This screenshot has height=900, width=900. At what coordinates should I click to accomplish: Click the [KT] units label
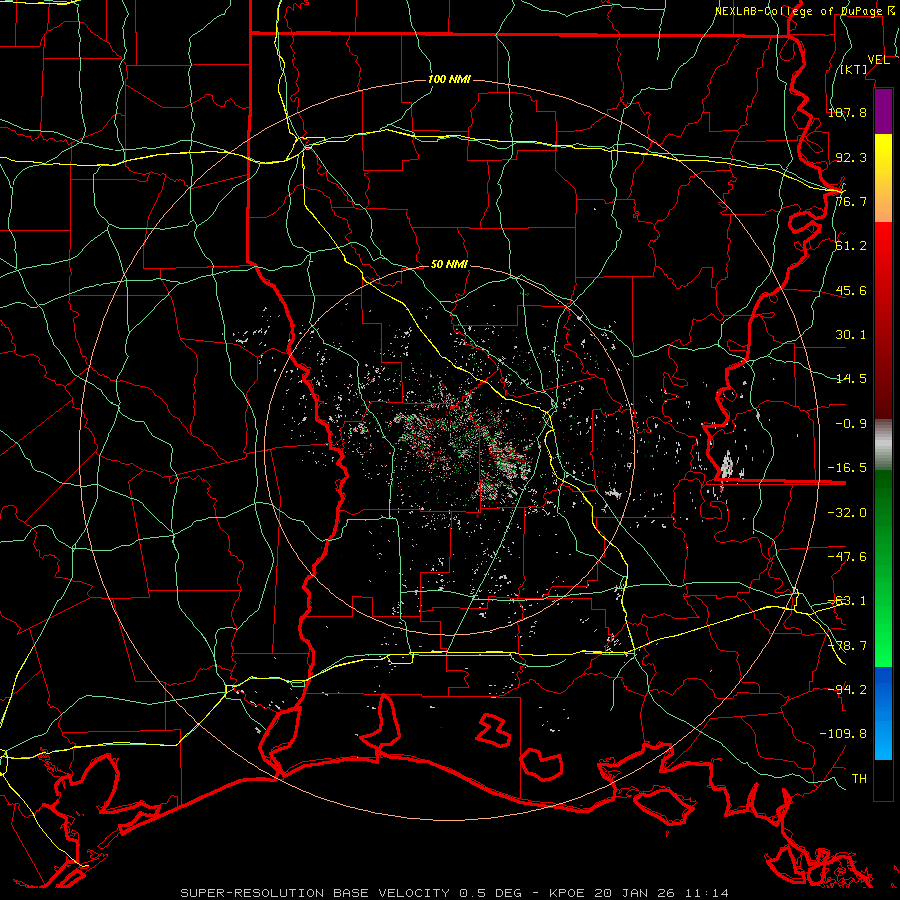point(854,70)
